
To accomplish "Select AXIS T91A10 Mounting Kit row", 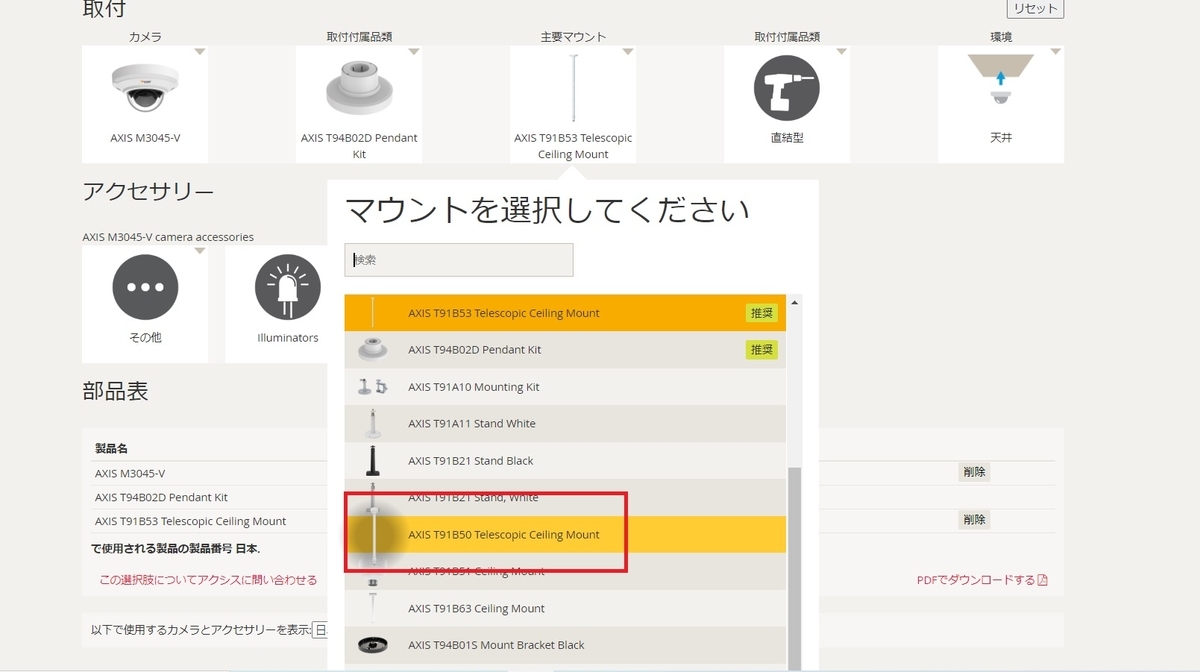I will pos(565,387).
